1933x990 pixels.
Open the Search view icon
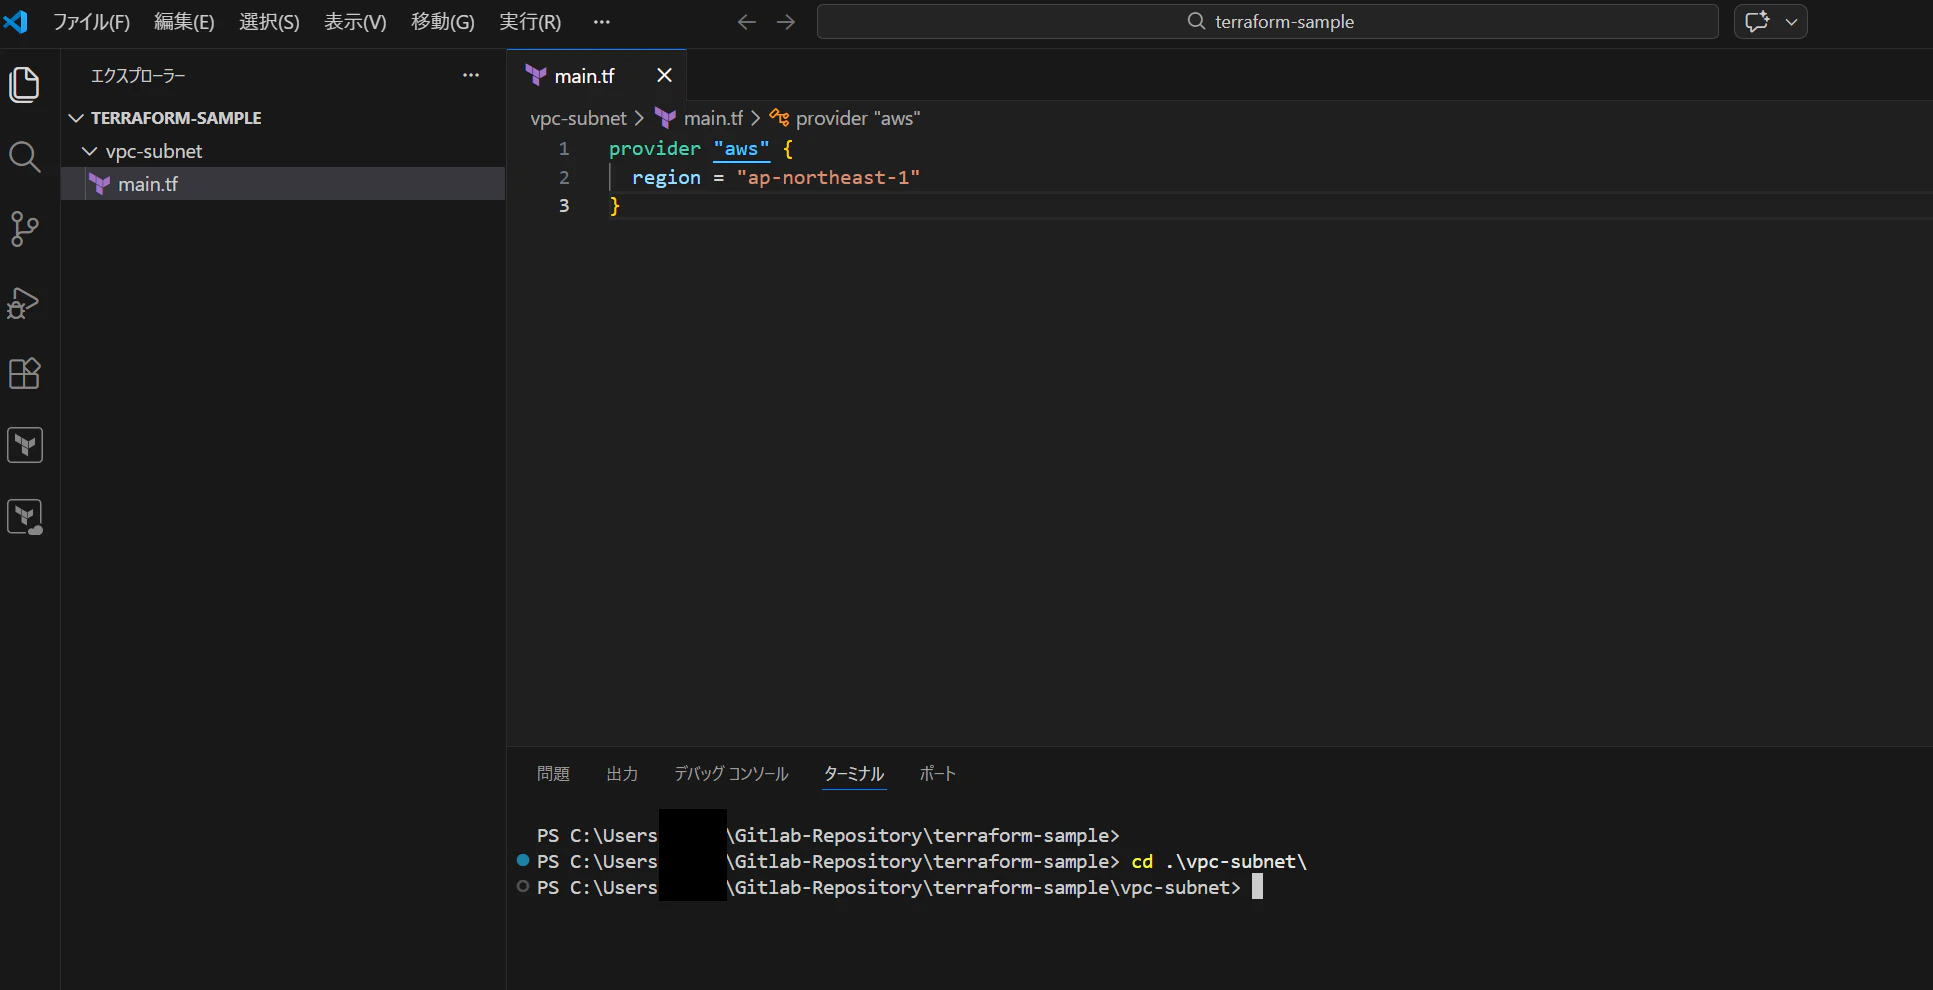tap(24, 157)
